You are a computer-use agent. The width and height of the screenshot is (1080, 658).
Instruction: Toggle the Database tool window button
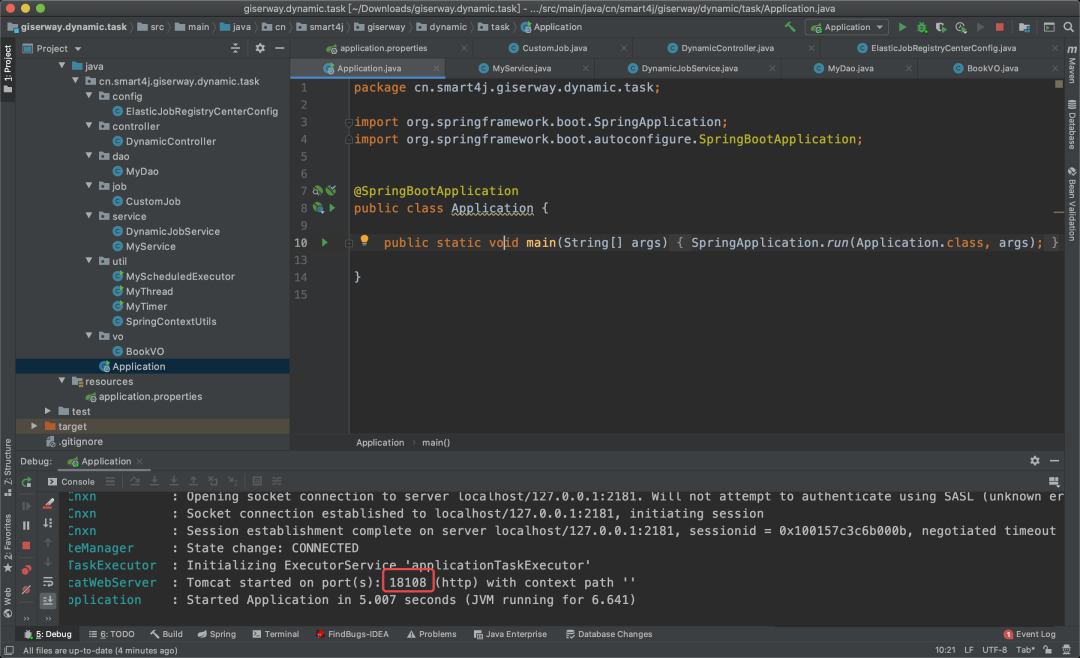click(x=1072, y=125)
